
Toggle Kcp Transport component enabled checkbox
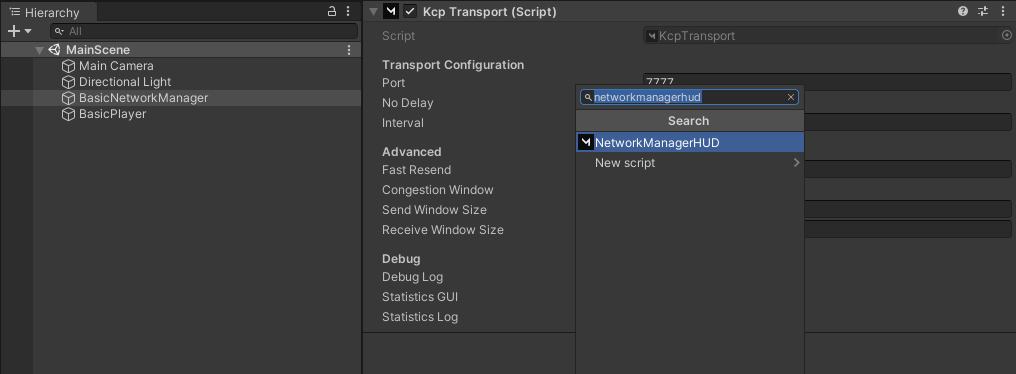(410, 11)
